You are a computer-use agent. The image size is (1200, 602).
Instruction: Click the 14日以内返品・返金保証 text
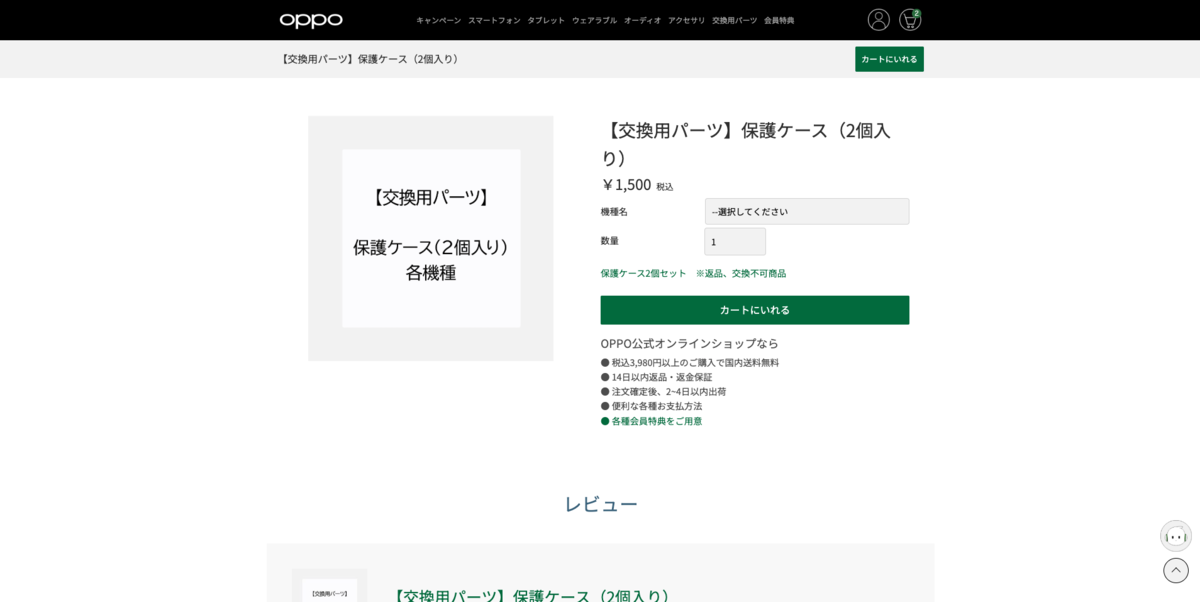(662, 377)
